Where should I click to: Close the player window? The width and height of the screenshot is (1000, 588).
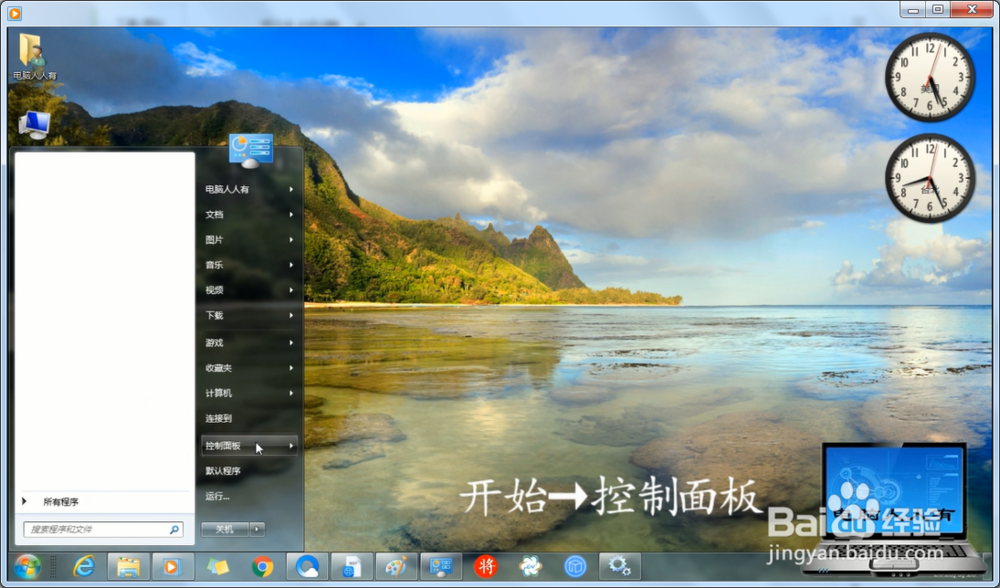[x=971, y=10]
